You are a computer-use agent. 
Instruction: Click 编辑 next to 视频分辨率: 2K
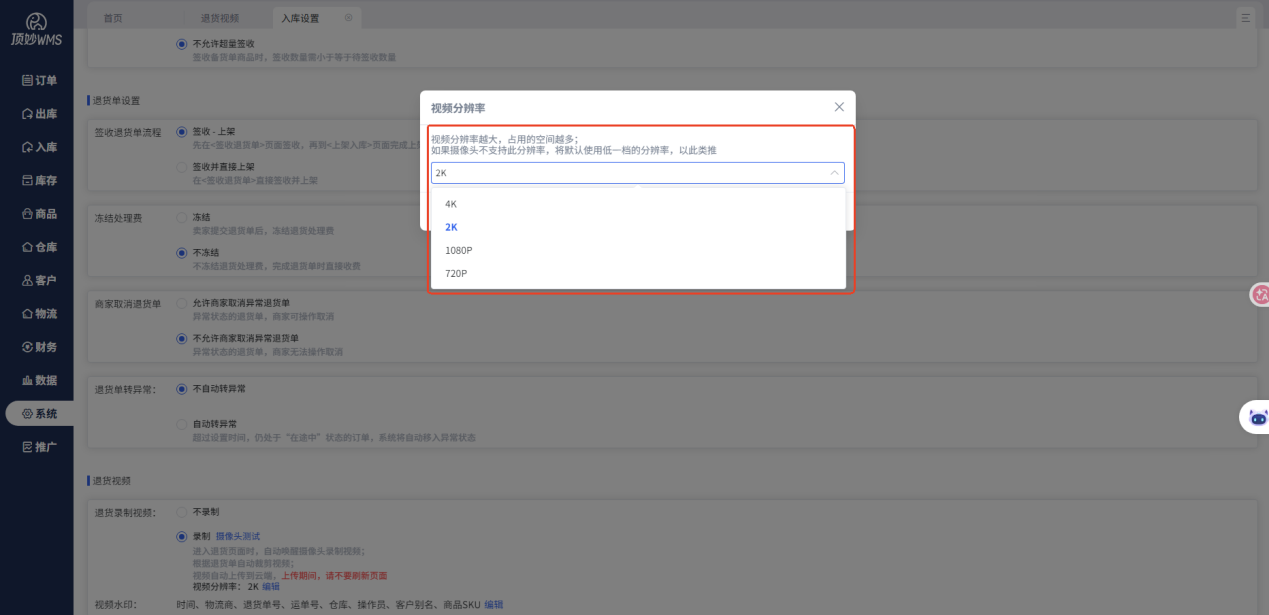[271, 587]
